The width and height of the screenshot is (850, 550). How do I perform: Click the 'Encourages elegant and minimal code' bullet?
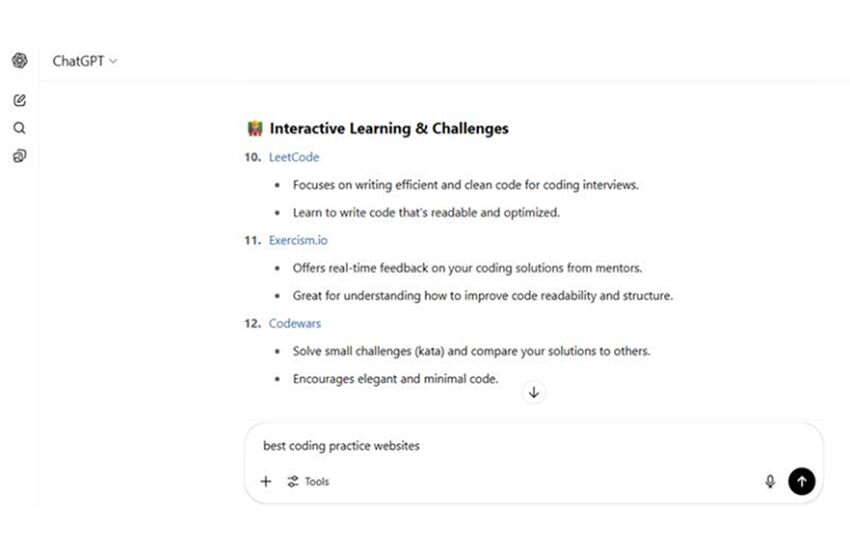pos(395,379)
